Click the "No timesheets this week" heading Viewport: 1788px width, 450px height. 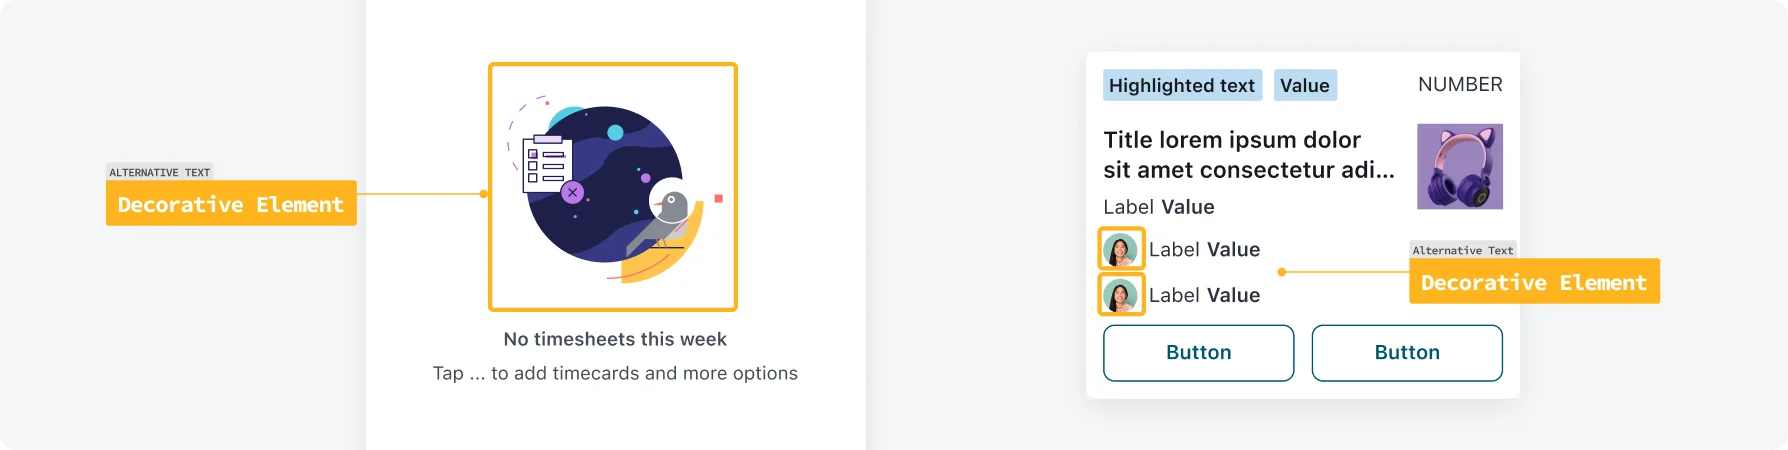[x=615, y=339]
